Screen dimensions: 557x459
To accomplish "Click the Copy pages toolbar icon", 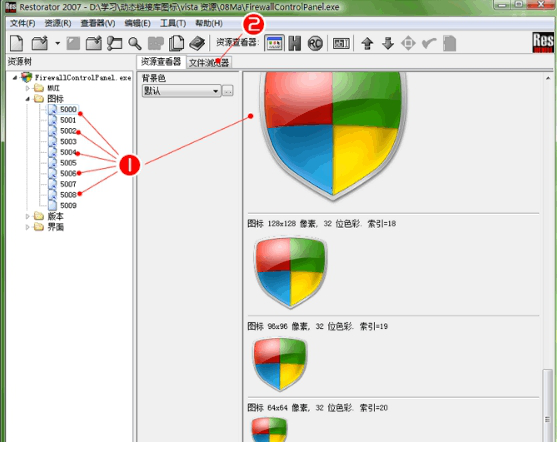I will (x=177, y=43).
